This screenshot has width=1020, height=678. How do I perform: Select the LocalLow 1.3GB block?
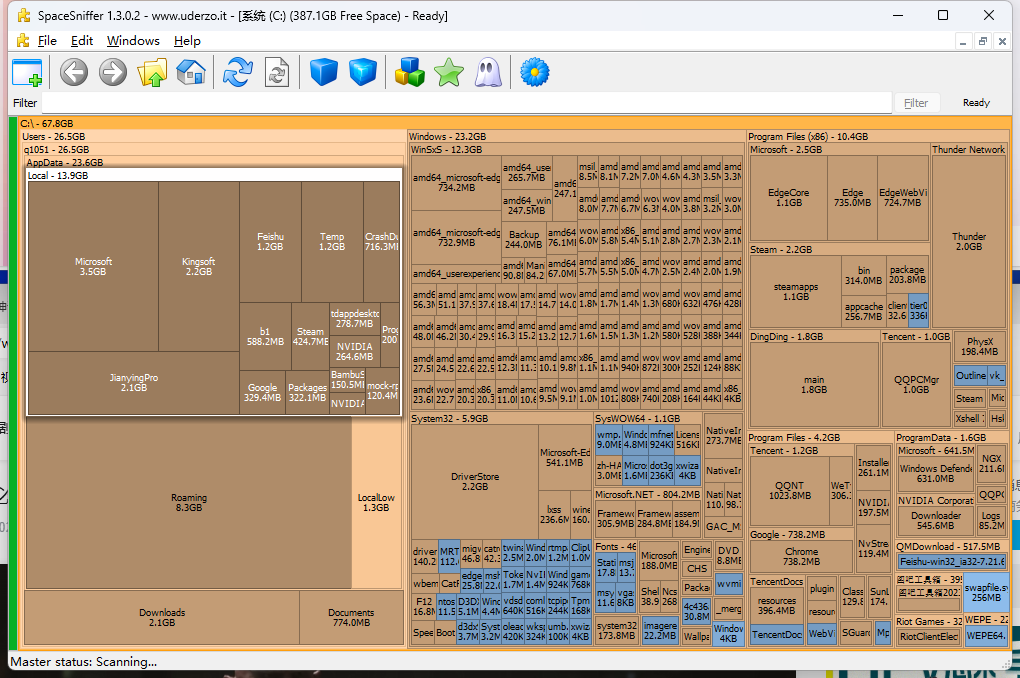[376, 502]
